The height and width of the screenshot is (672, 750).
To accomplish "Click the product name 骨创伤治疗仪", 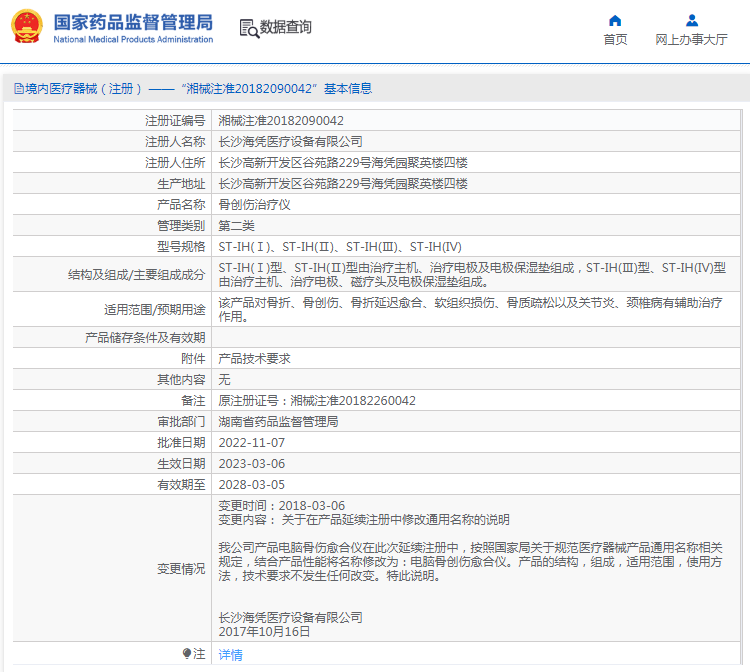I will [x=254, y=204].
